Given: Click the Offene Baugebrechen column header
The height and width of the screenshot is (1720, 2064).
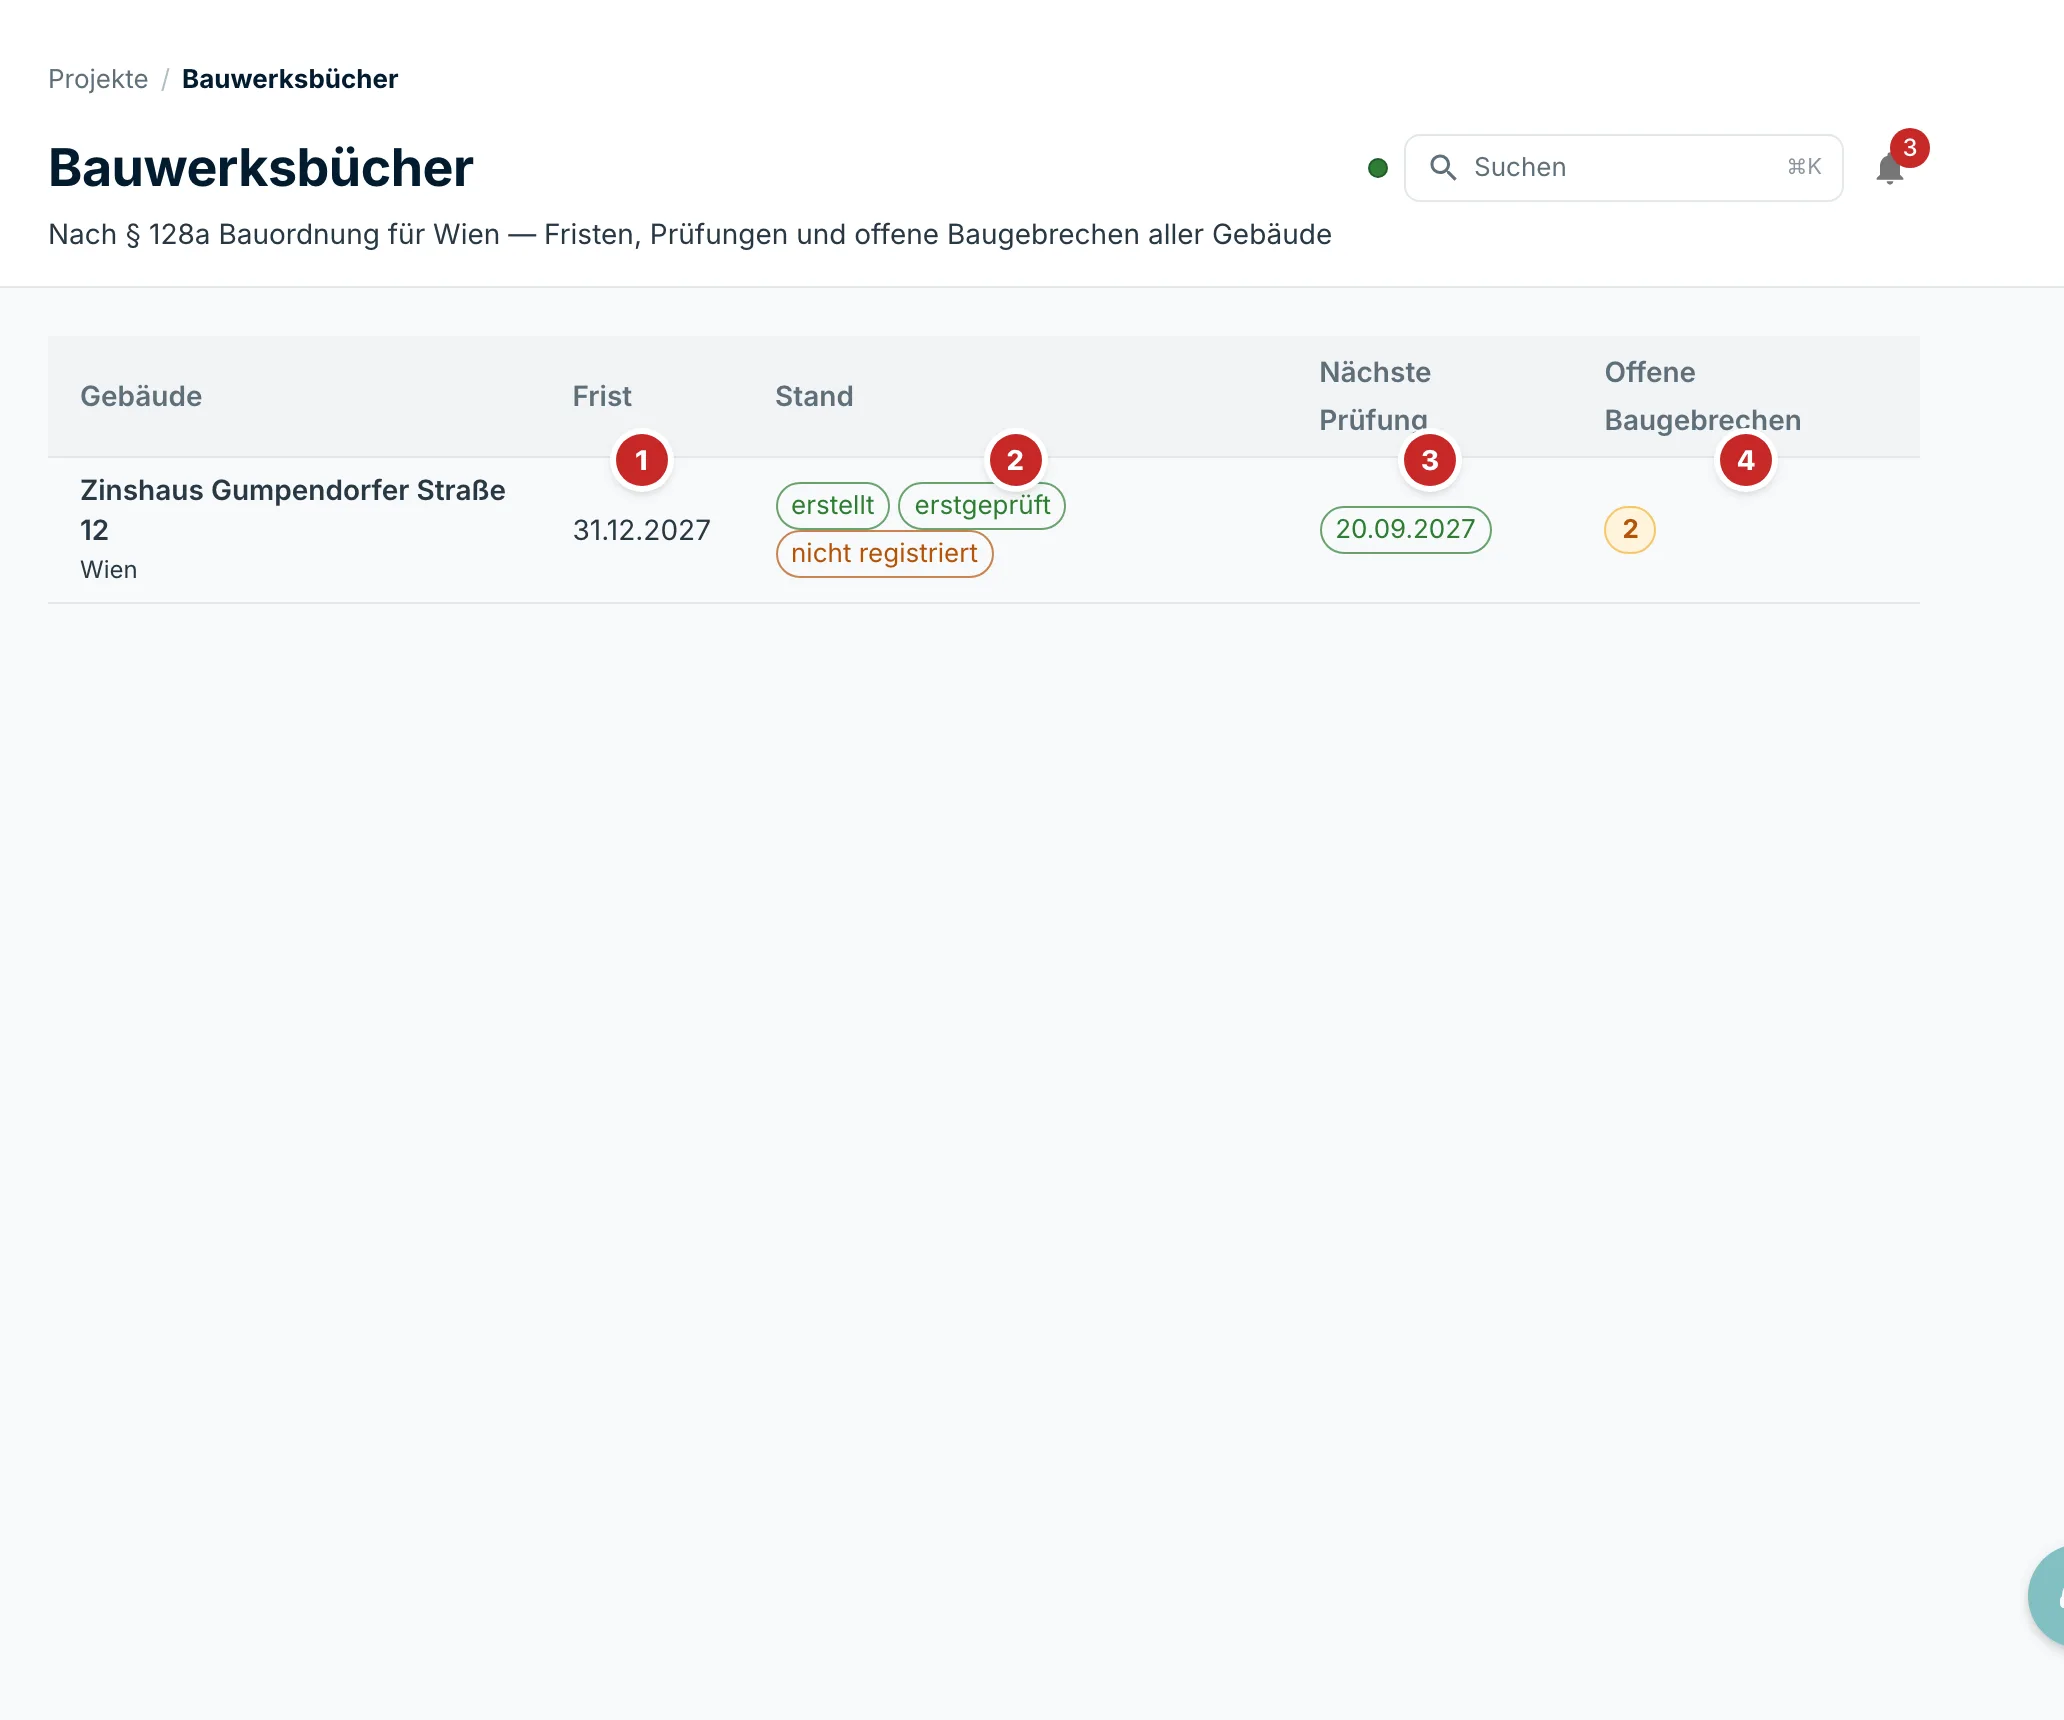Looking at the screenshot, I should 1703,396.
